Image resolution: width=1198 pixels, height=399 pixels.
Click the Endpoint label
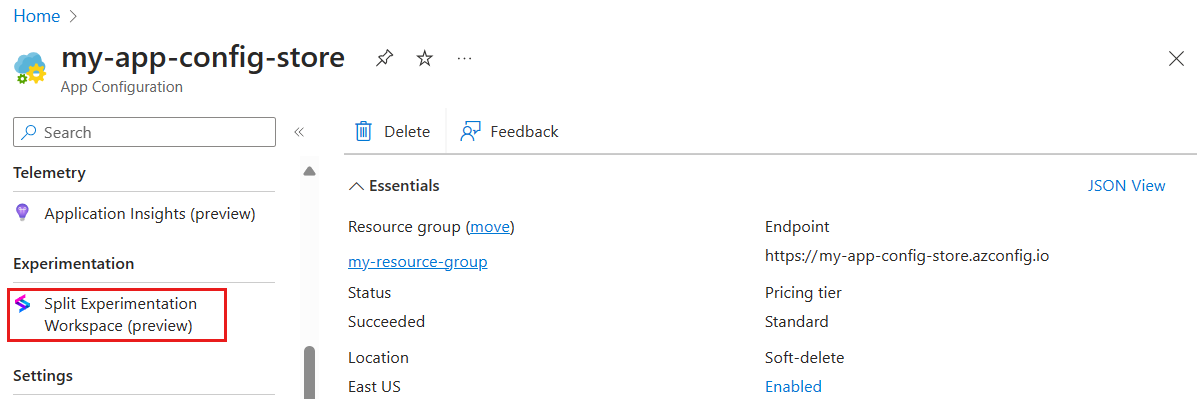797,227
